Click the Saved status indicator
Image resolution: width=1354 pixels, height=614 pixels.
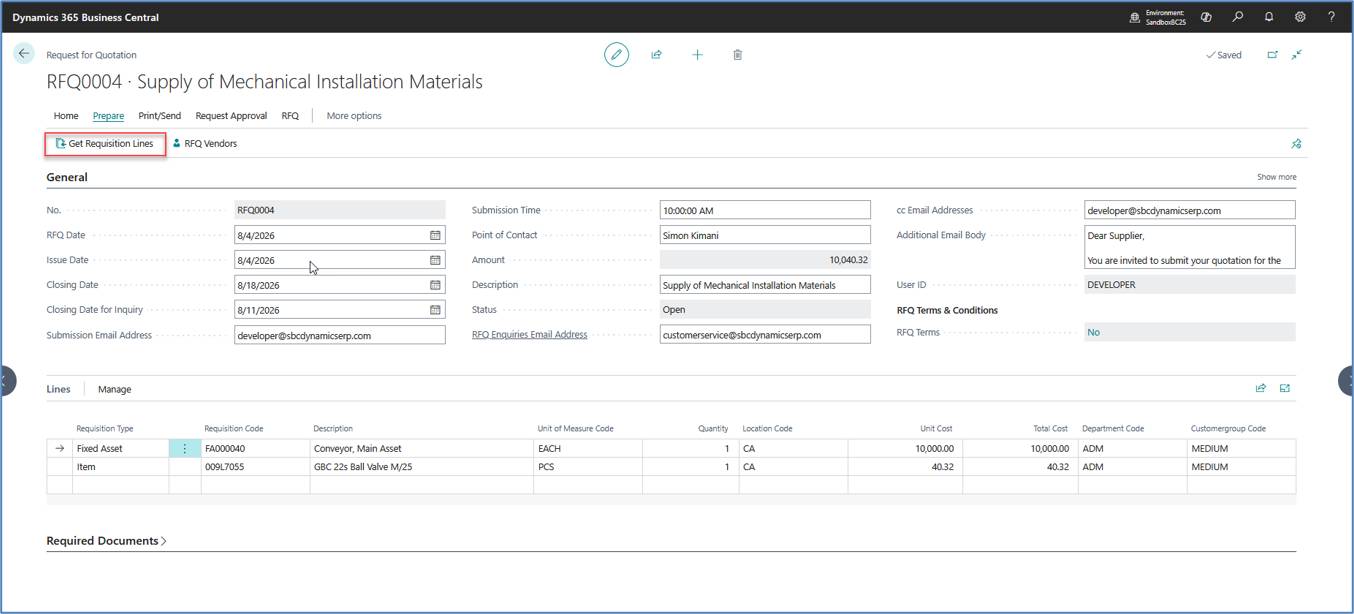(x=1224, y=55)
